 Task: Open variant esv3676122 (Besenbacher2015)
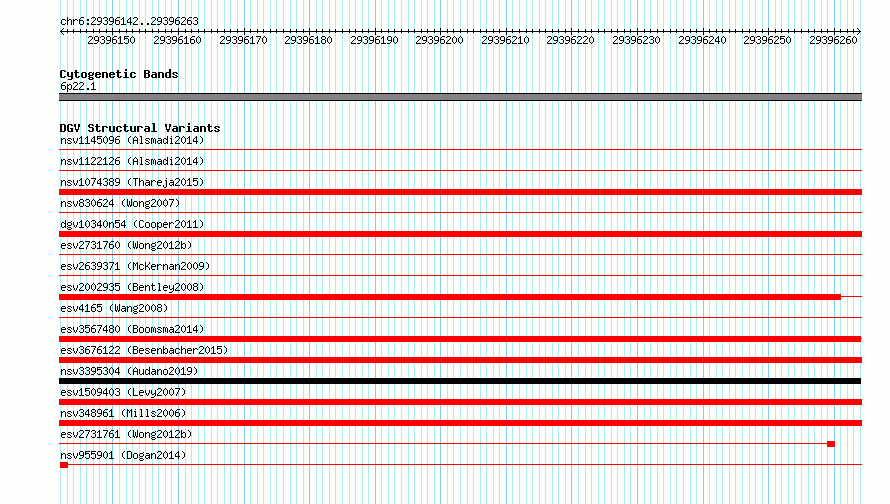coord(144,350)
